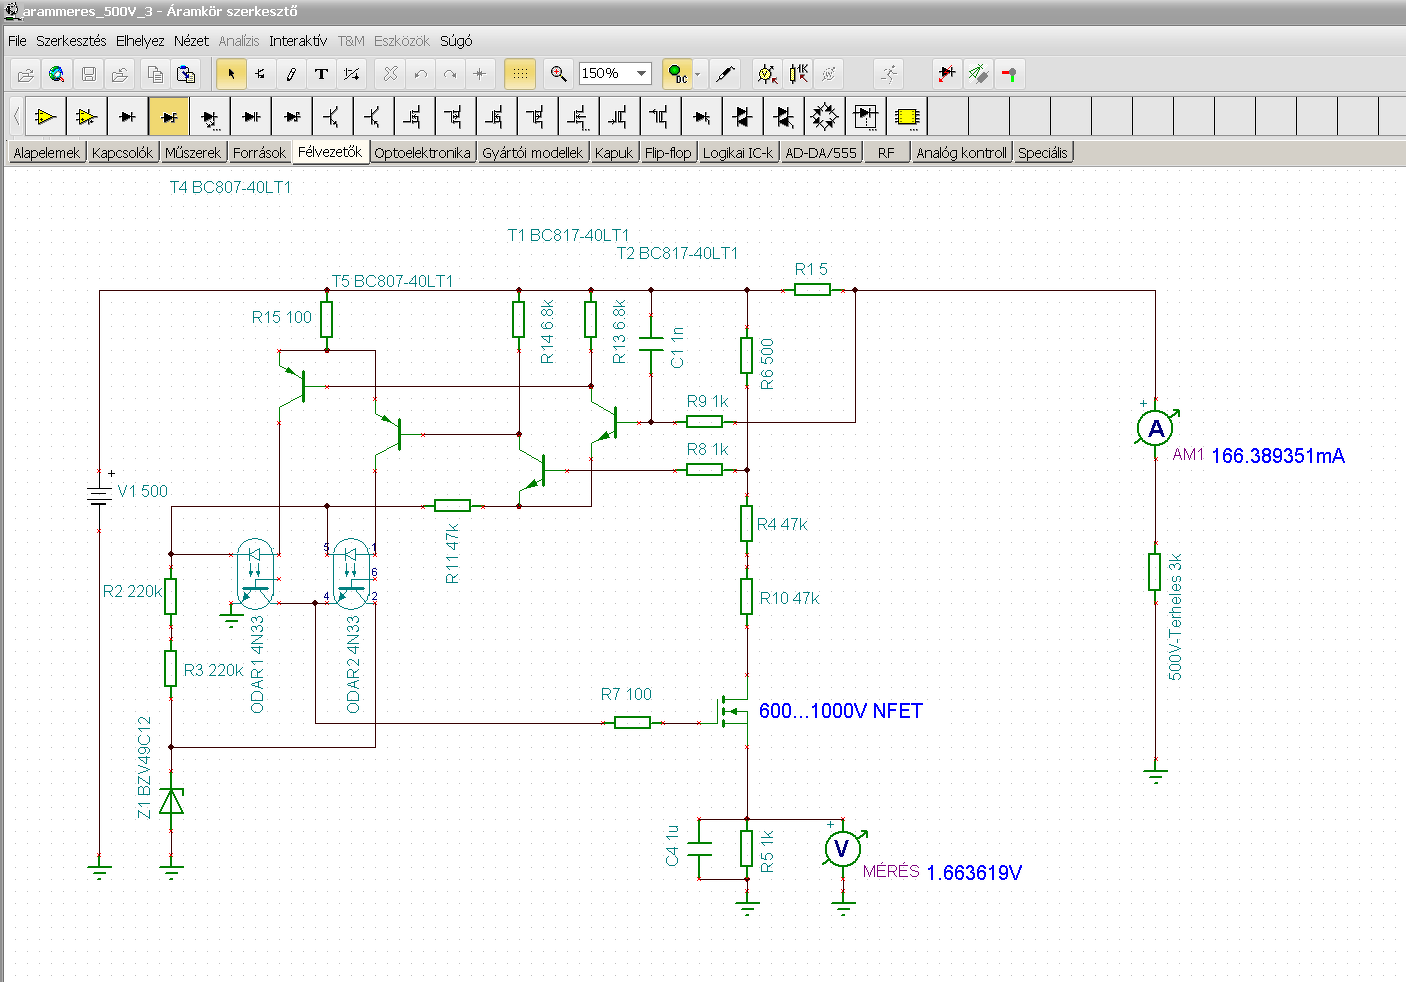The image size is (1406, 982).
Task: Click the magnifier zoom icon
Action: click(558, 74)
